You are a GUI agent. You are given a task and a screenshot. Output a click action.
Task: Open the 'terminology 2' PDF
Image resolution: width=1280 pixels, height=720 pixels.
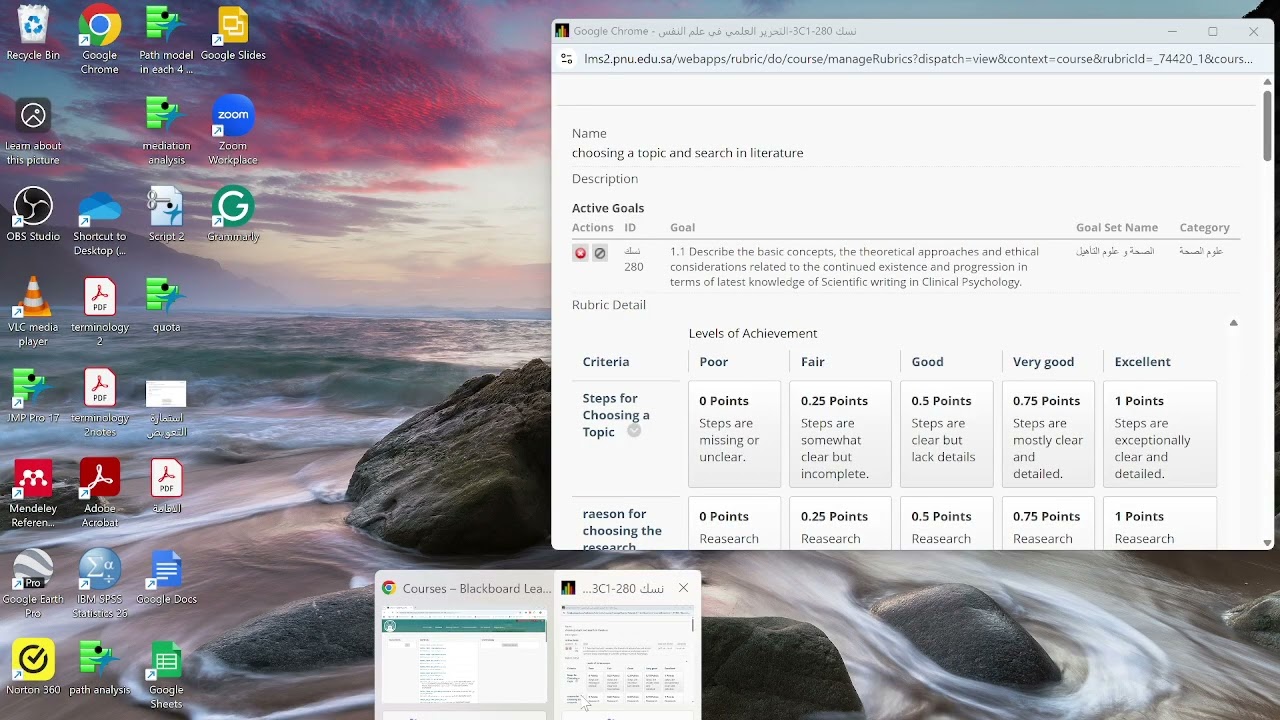click(100, 312)
